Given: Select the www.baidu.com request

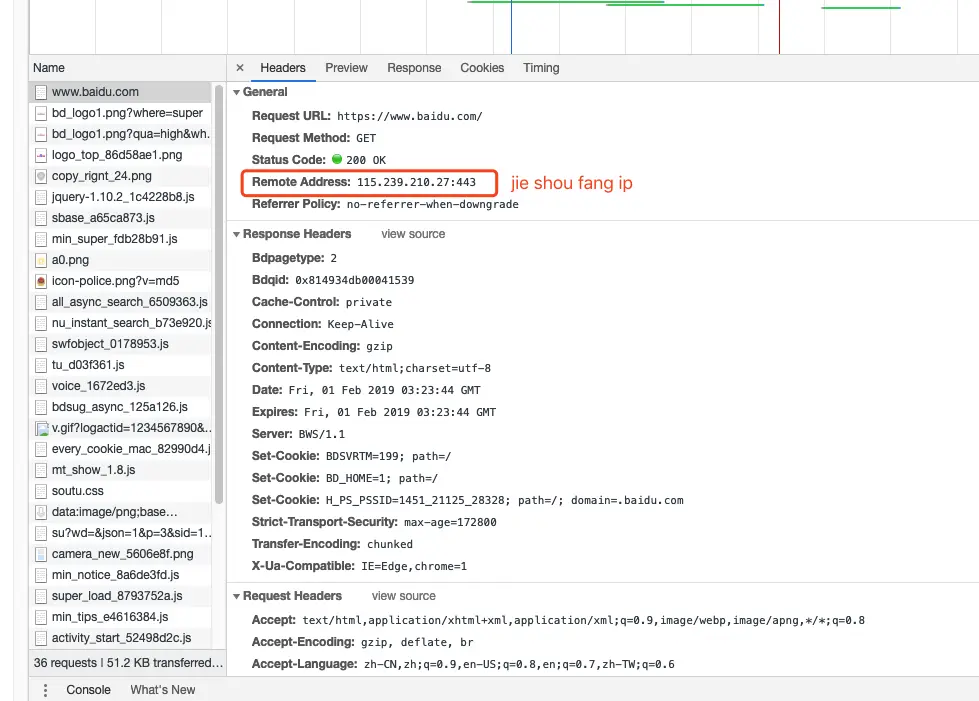Looking at the screenshot, I should (120, 92).
